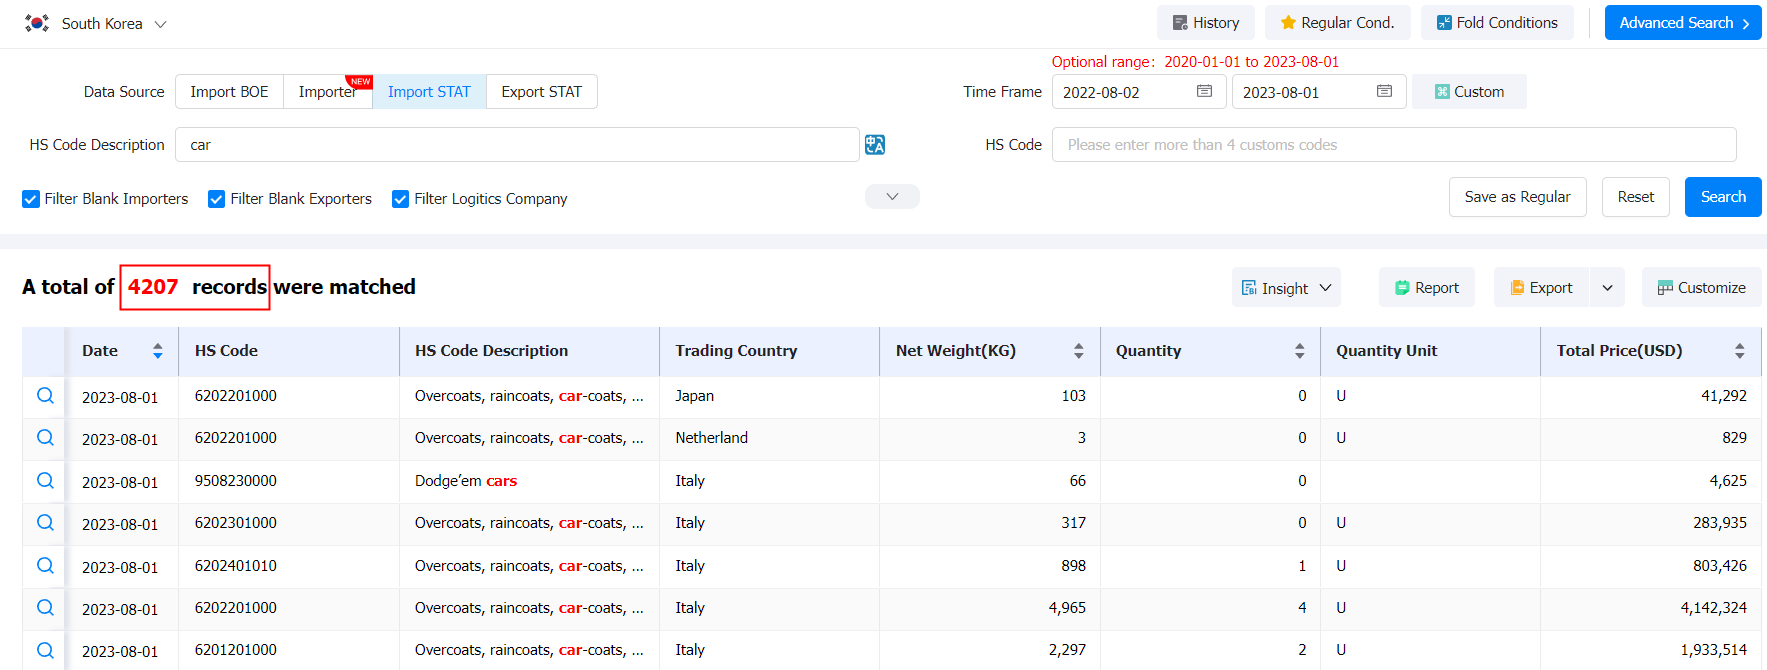The height and width of the screenshot is (670, 1767).
Task: Sort by Net Weight(KG) column
Action: coord(1078,351)
